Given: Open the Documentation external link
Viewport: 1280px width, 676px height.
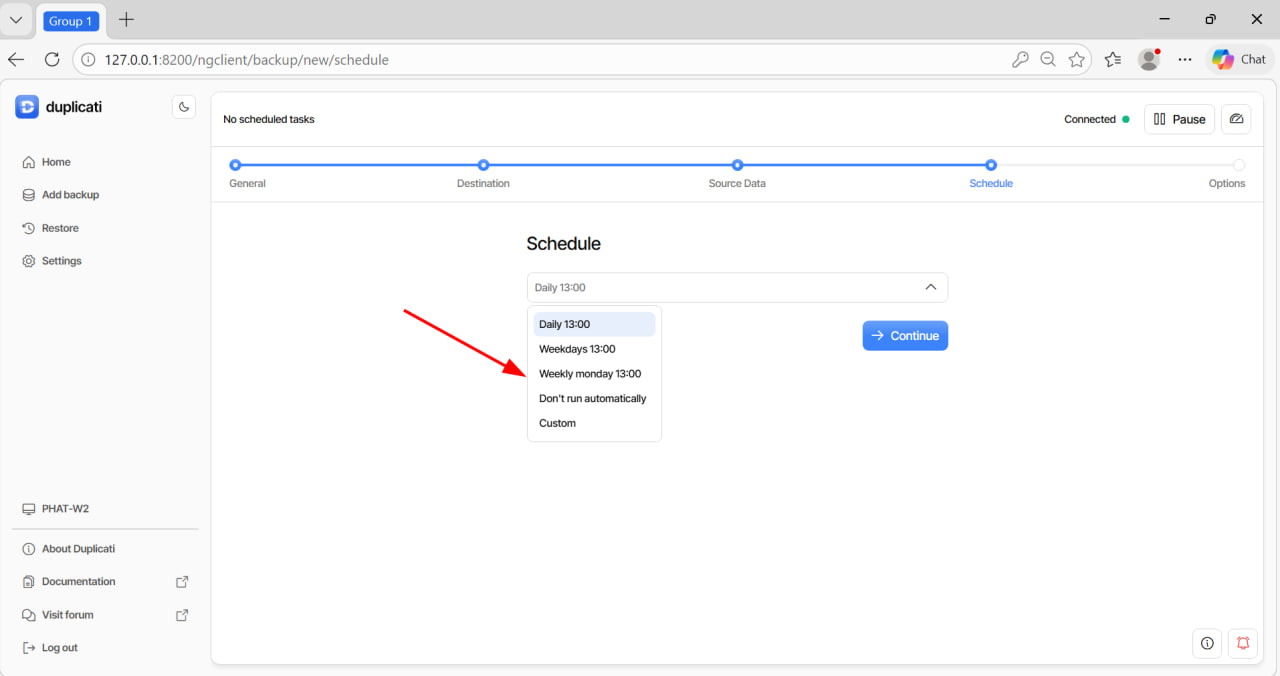Looking at the screenshot, I should click(x=78, y=582).
